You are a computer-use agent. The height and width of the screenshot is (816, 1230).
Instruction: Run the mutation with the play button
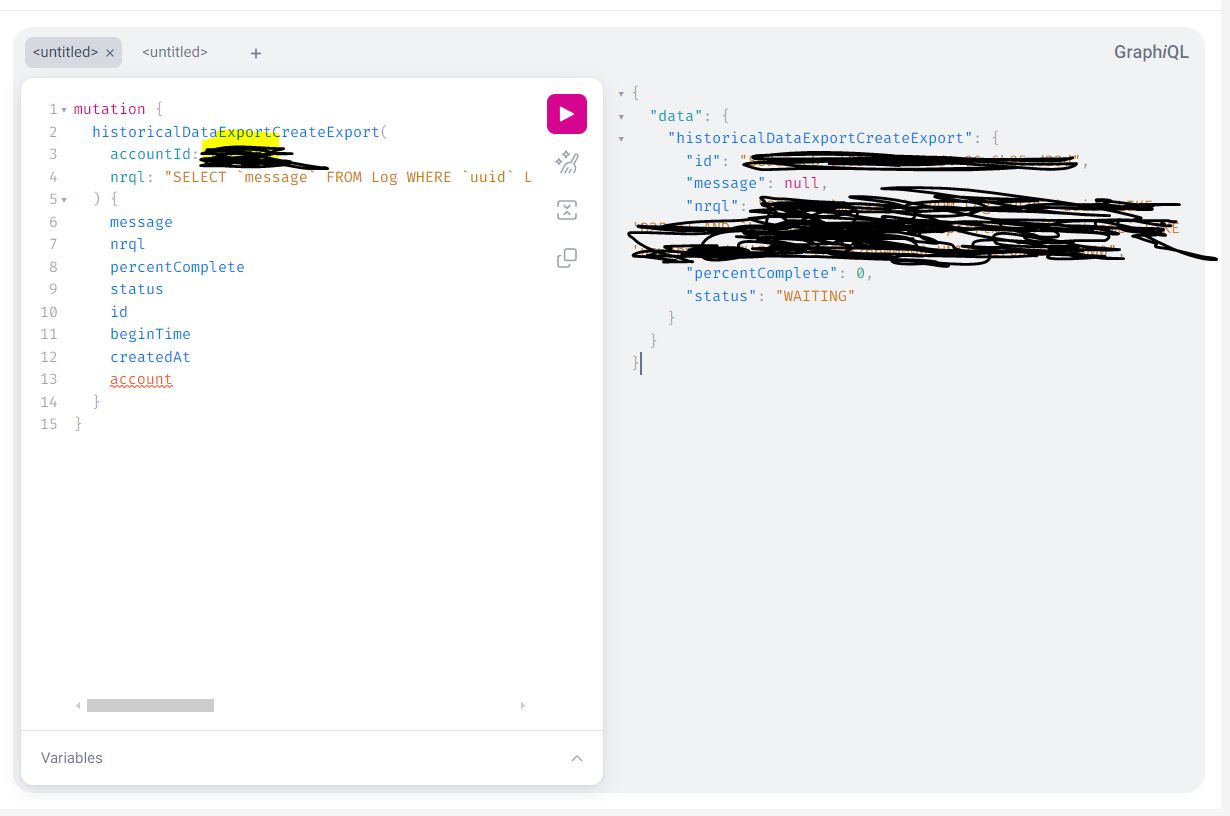[566, 114]
